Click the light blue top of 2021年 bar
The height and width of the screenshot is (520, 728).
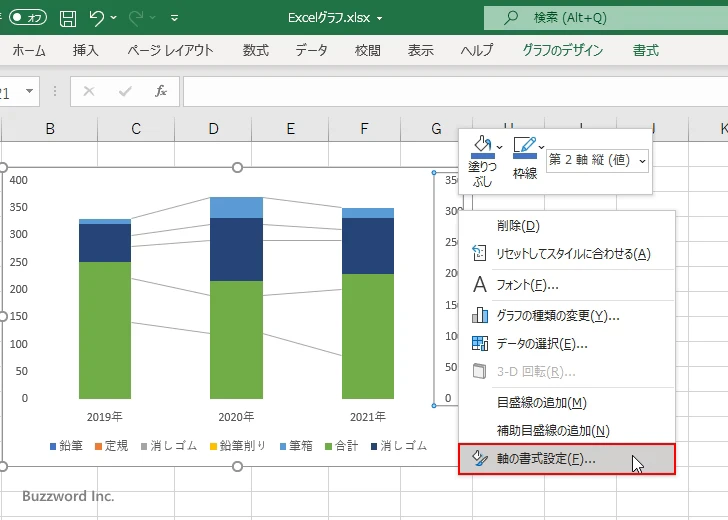(x=368, y=213)
